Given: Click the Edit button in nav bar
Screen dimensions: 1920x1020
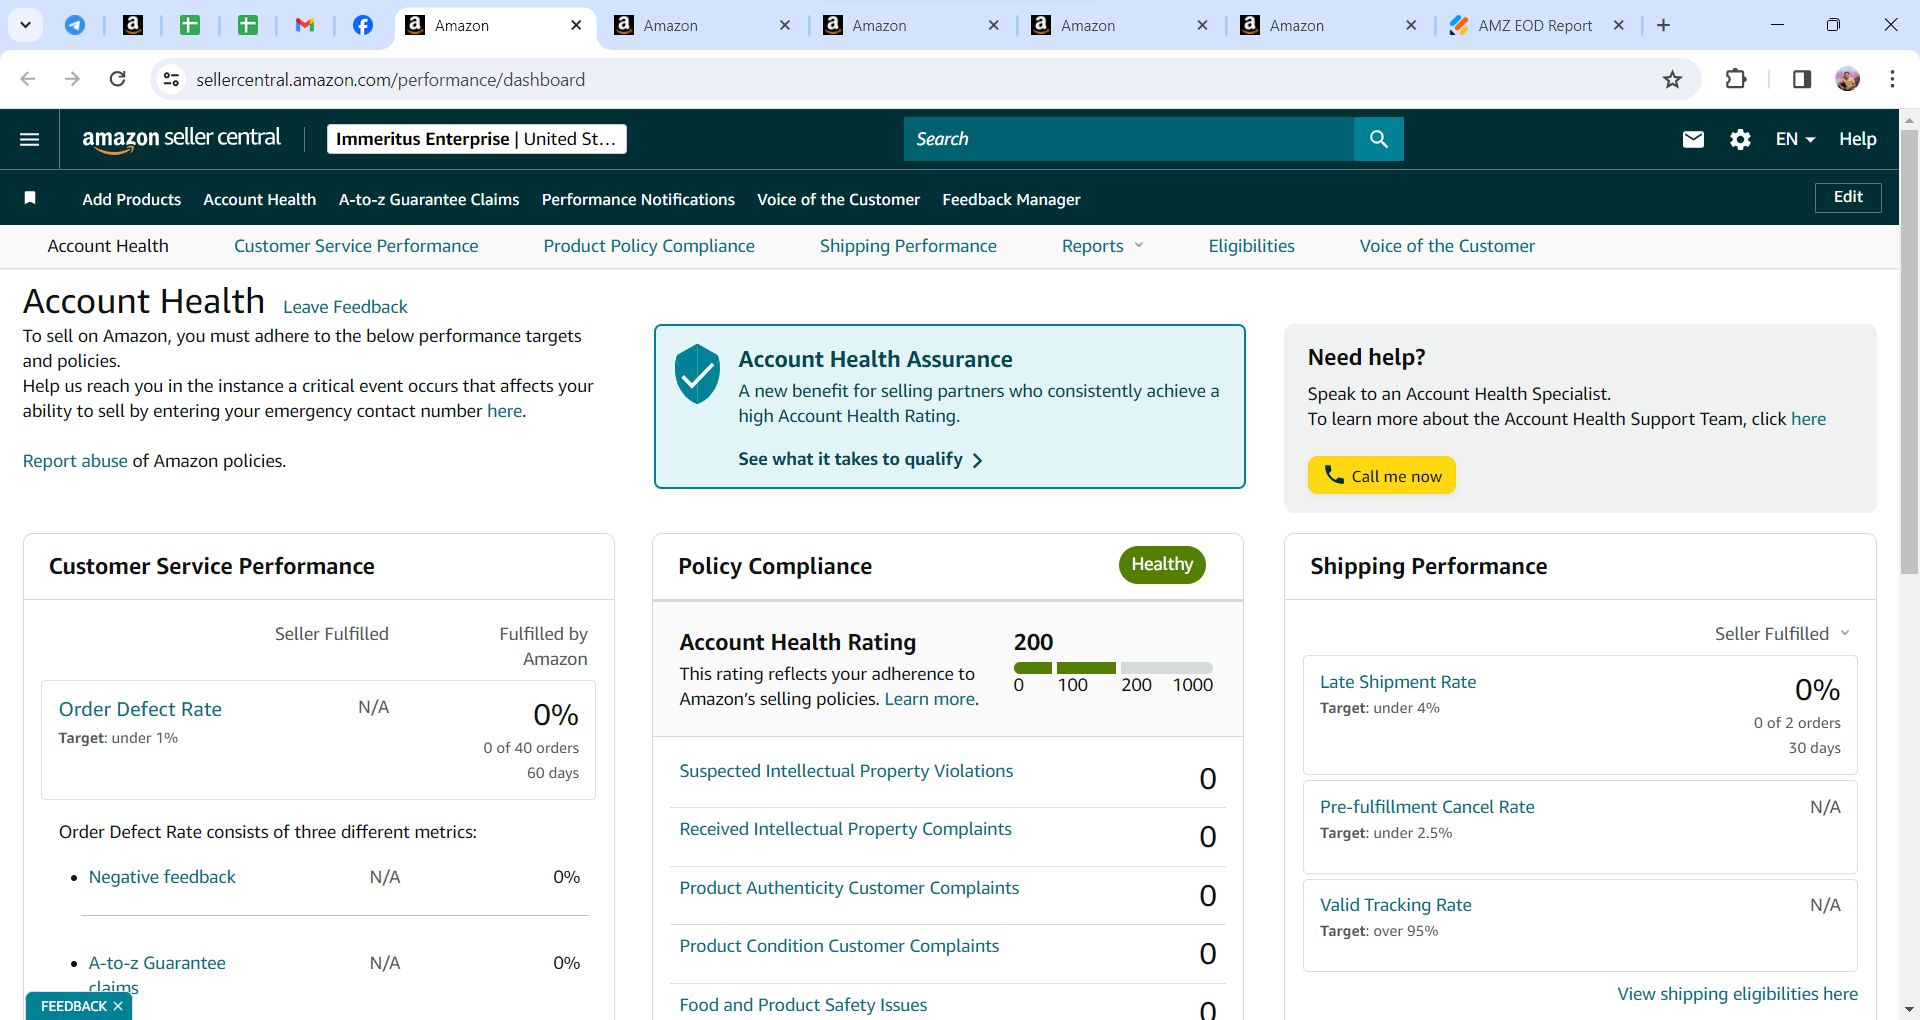Looking at the screenshot, I should [1848, 197].
